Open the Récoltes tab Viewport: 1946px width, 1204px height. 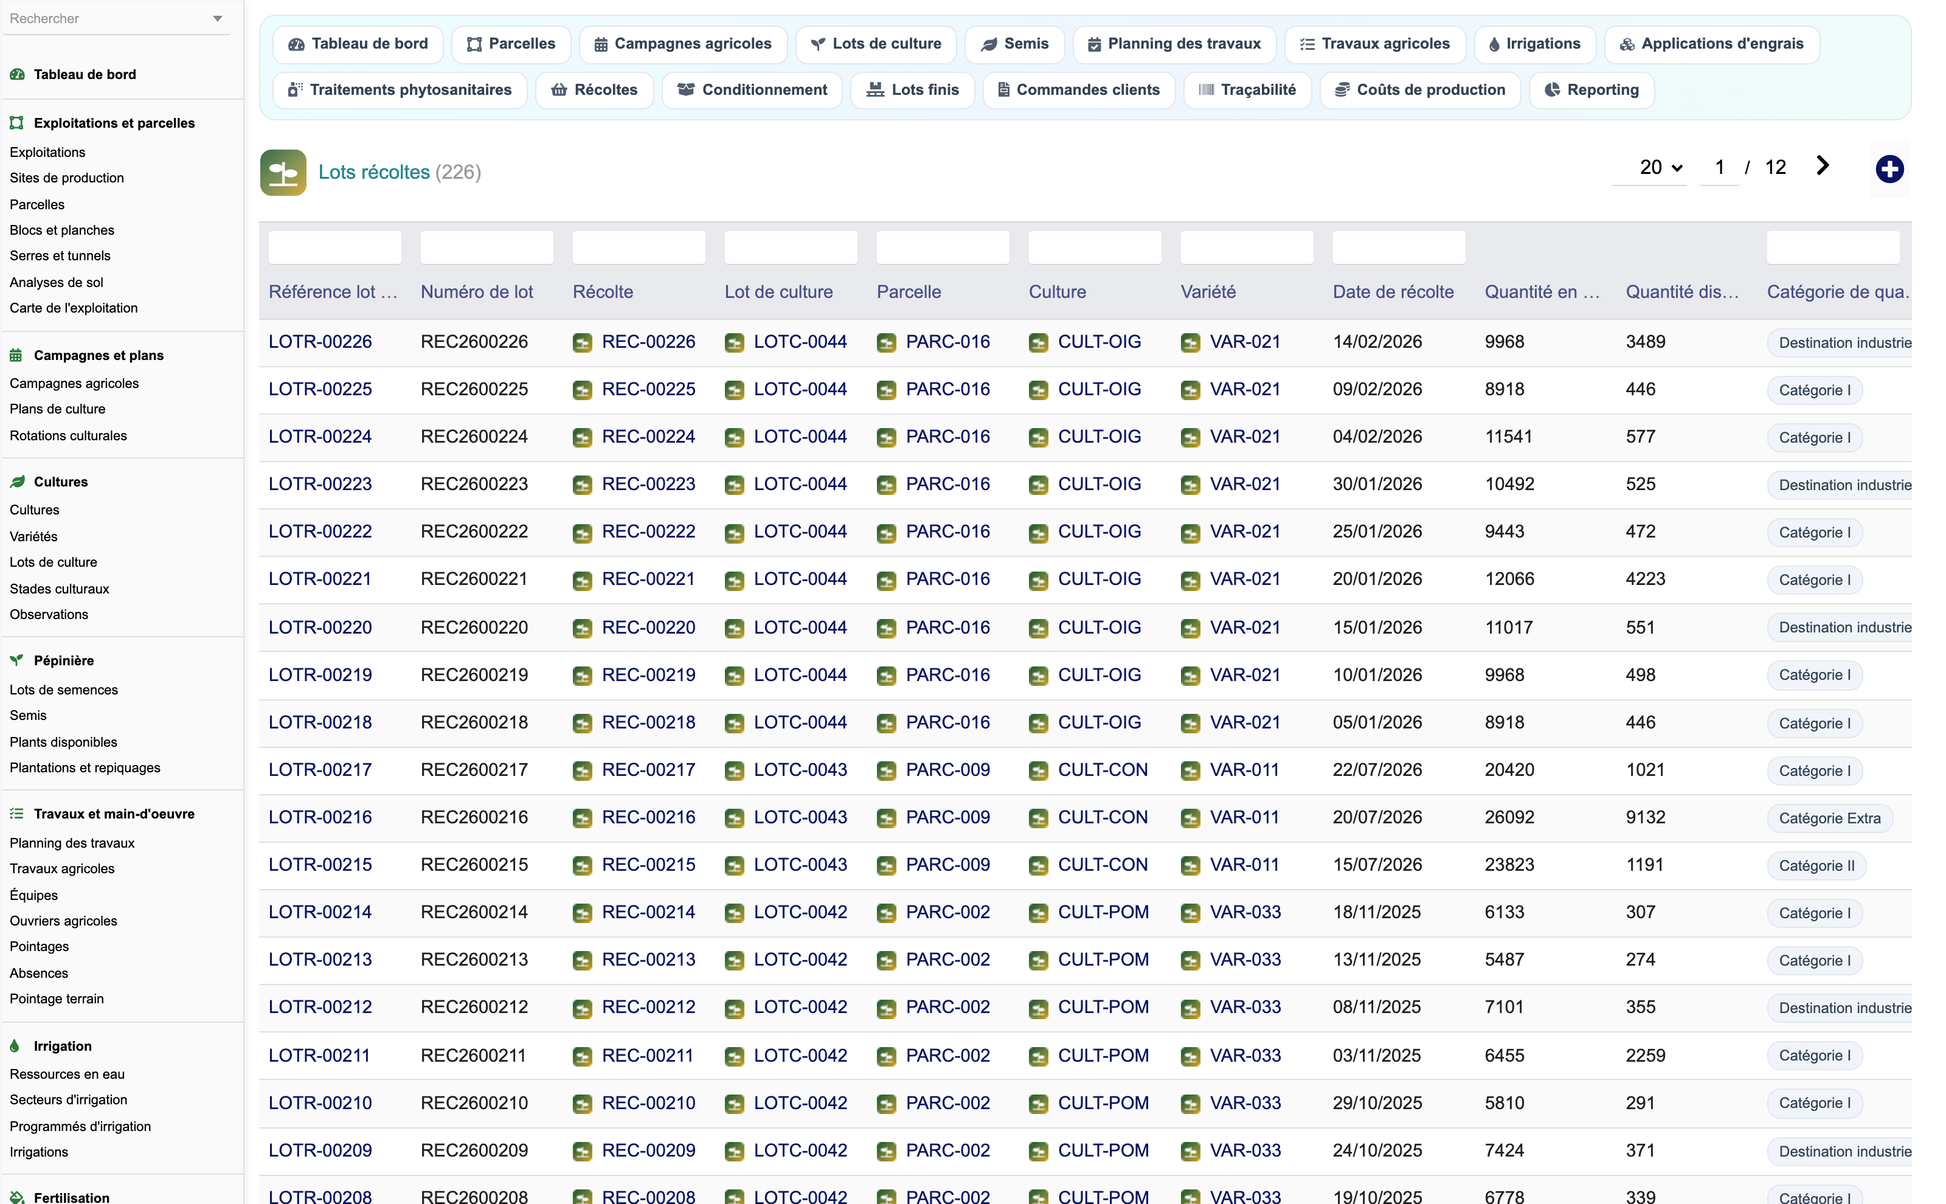(594, 90)
